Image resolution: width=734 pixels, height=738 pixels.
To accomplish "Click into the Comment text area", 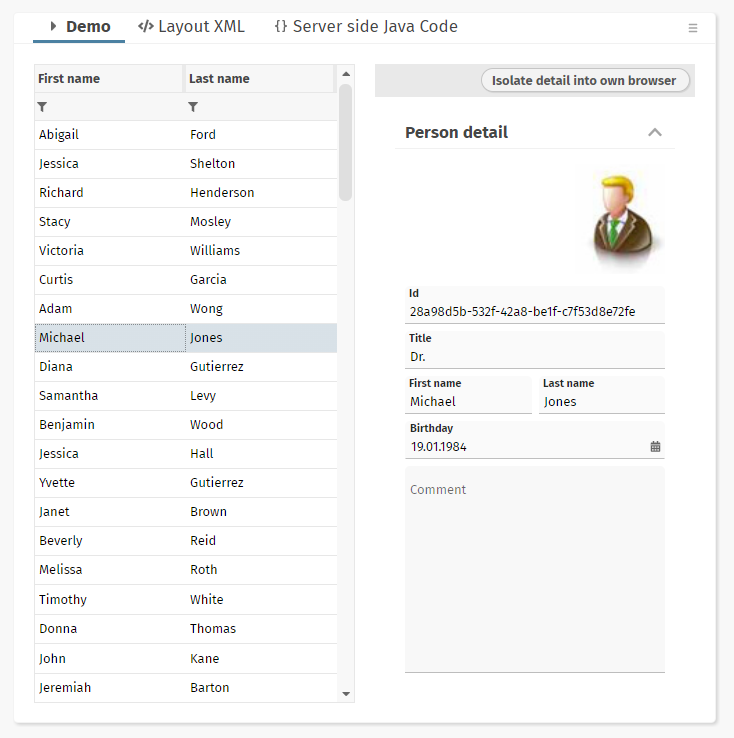I will (x=534, y=570).
